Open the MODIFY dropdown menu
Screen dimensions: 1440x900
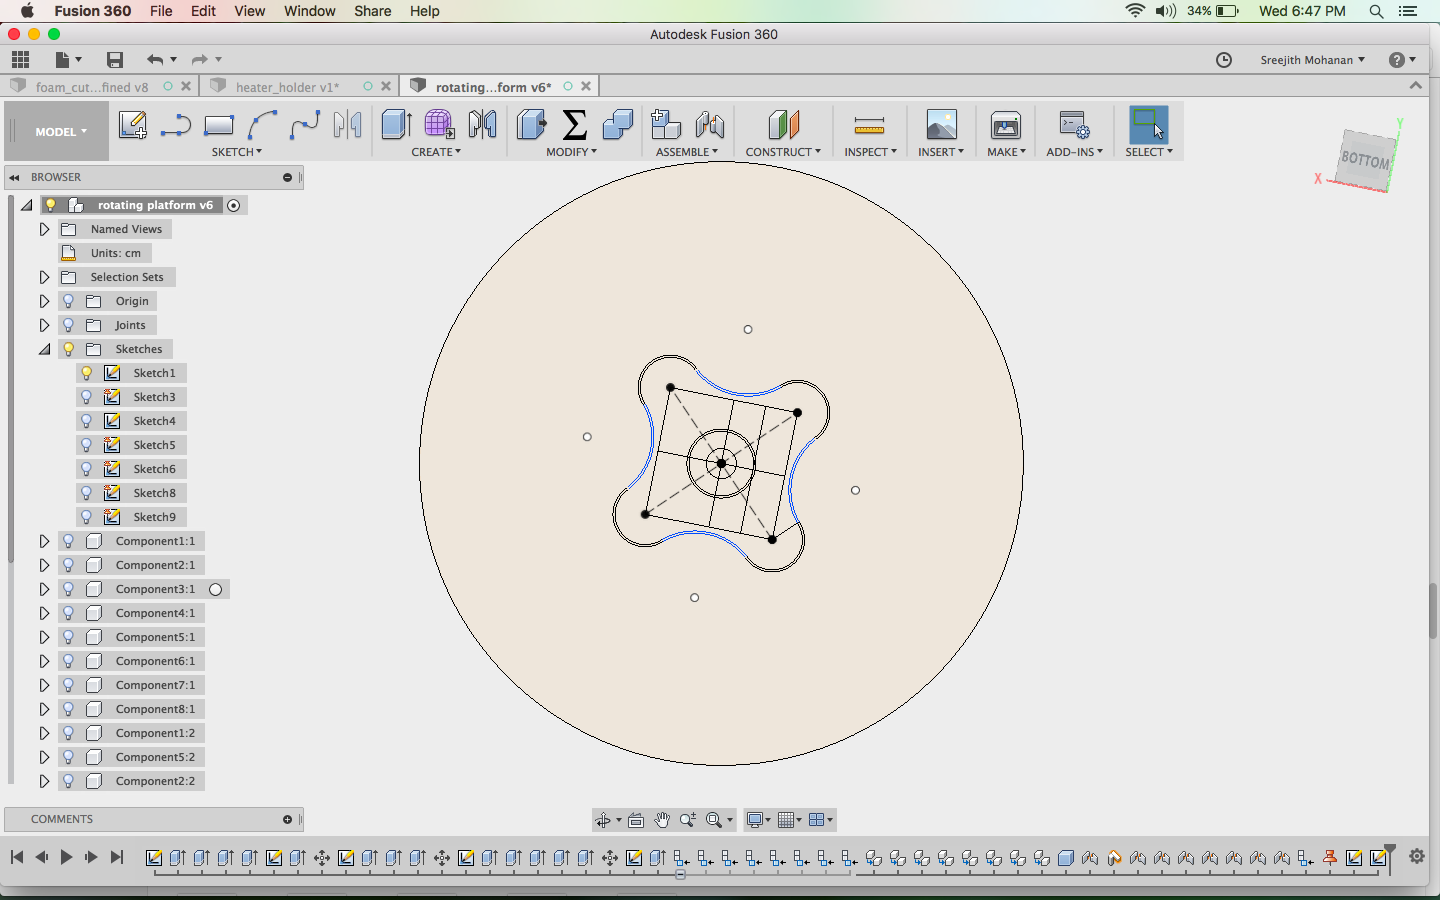571,152
